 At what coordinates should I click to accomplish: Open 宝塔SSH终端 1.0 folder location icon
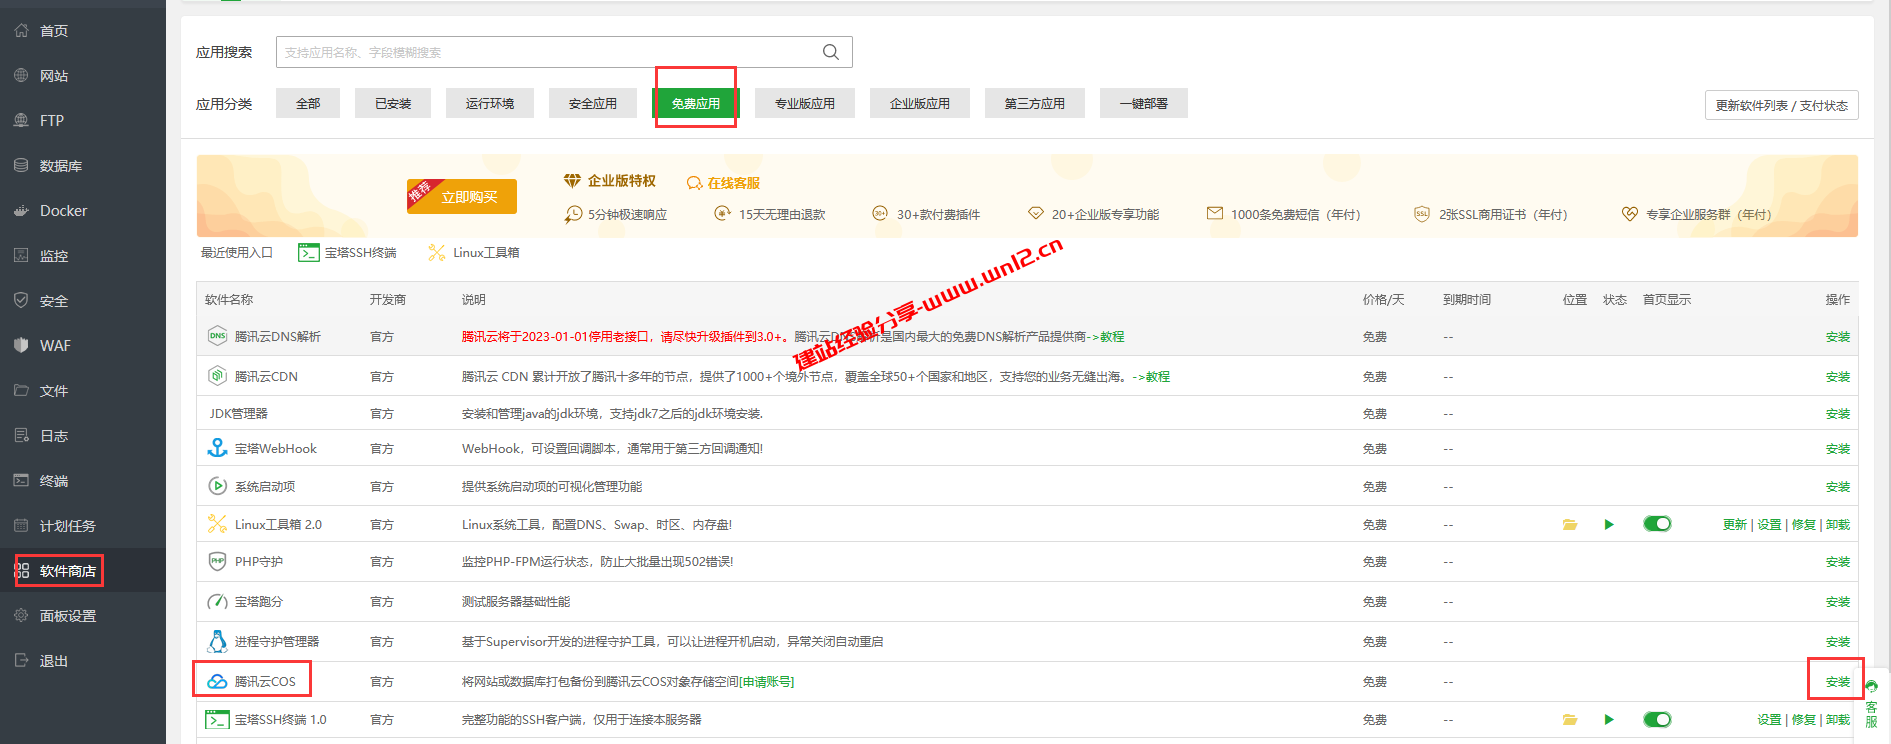pos(1570,719)
